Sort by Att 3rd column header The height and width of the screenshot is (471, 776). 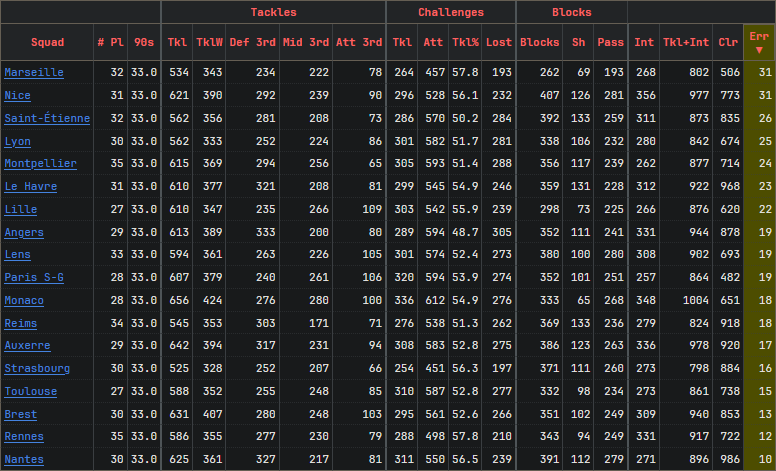[359, 43]
